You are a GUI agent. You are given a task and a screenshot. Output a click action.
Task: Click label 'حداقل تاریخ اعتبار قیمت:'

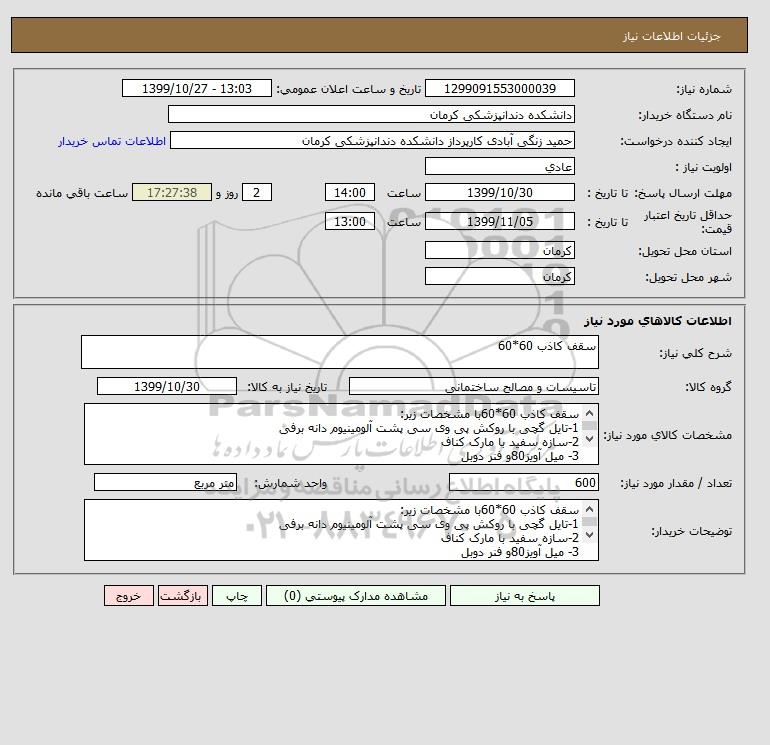(688, 222)
